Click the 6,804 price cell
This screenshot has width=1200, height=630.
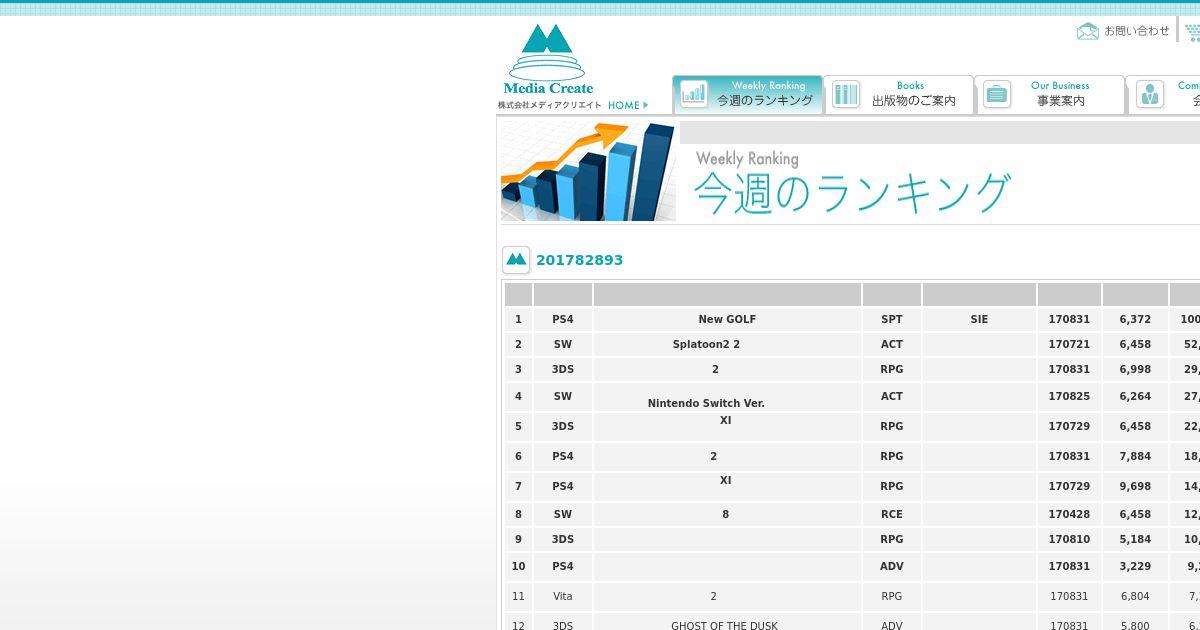tap(1135, 596)
